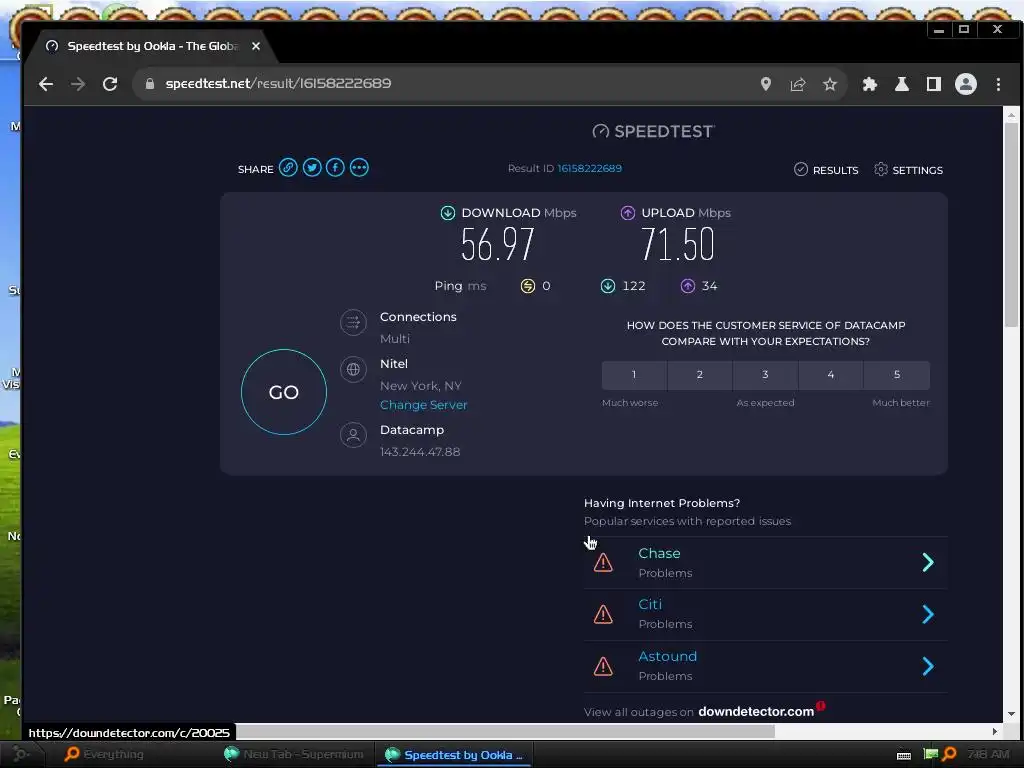Image resolution: width=1024 pixels, height=768 pixels.
Task: Click the Nitel server globe icon
Action: pos(353,369)
